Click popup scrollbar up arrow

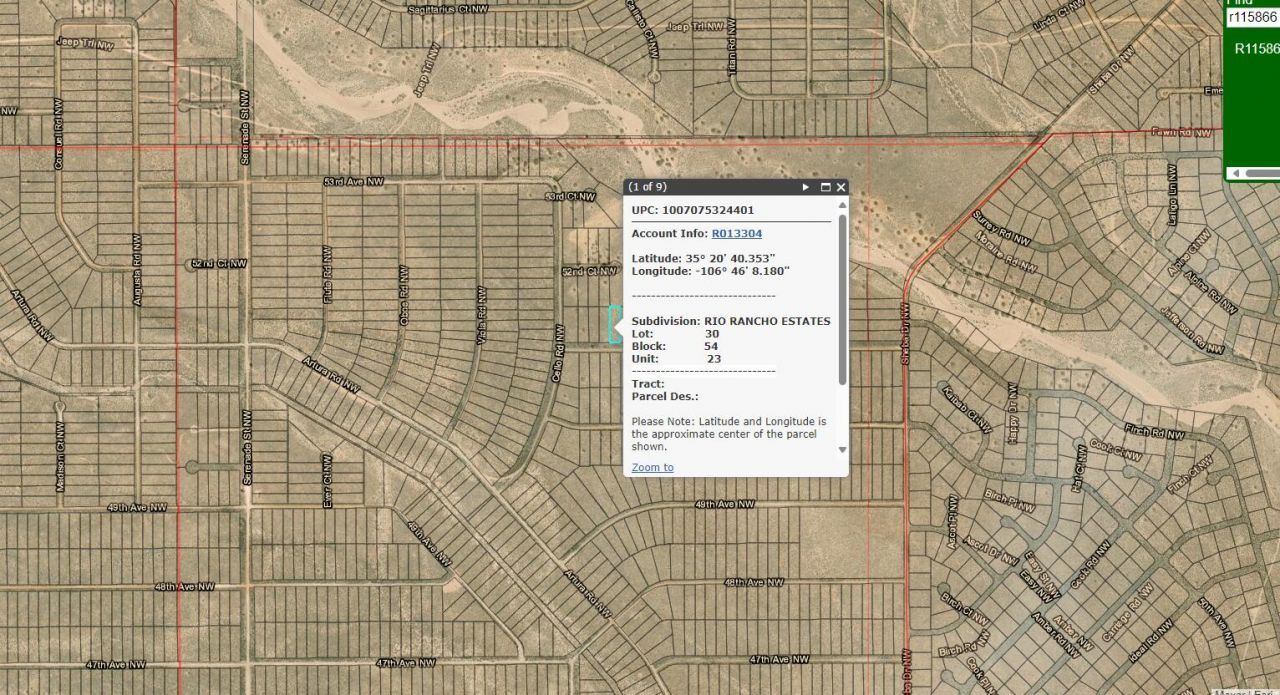(x=842, y=205)
